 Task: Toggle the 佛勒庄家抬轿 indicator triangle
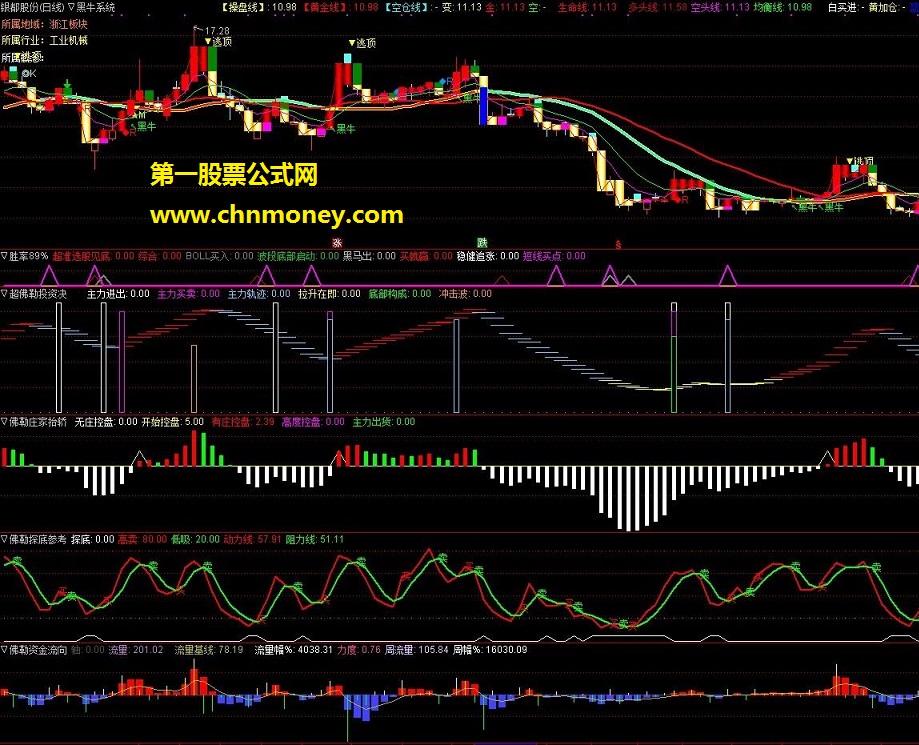coord(4,422)
